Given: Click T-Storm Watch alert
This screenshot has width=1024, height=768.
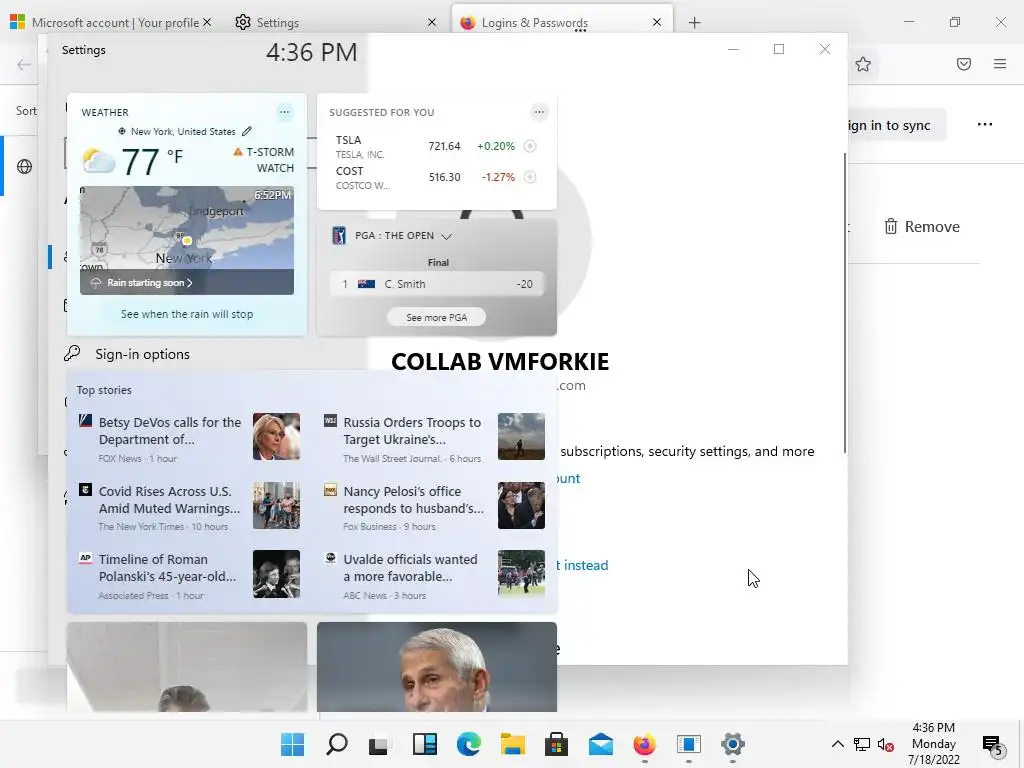Looking at the screenshot, I should point(264,160).
